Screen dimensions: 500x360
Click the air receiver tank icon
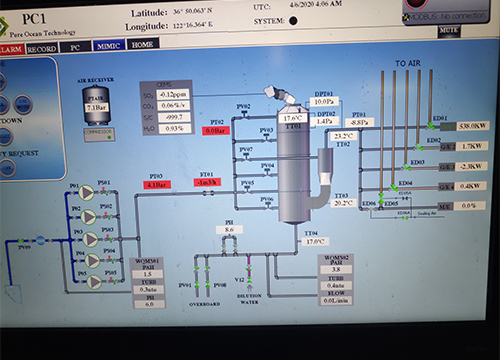click(x=96, y=105)
